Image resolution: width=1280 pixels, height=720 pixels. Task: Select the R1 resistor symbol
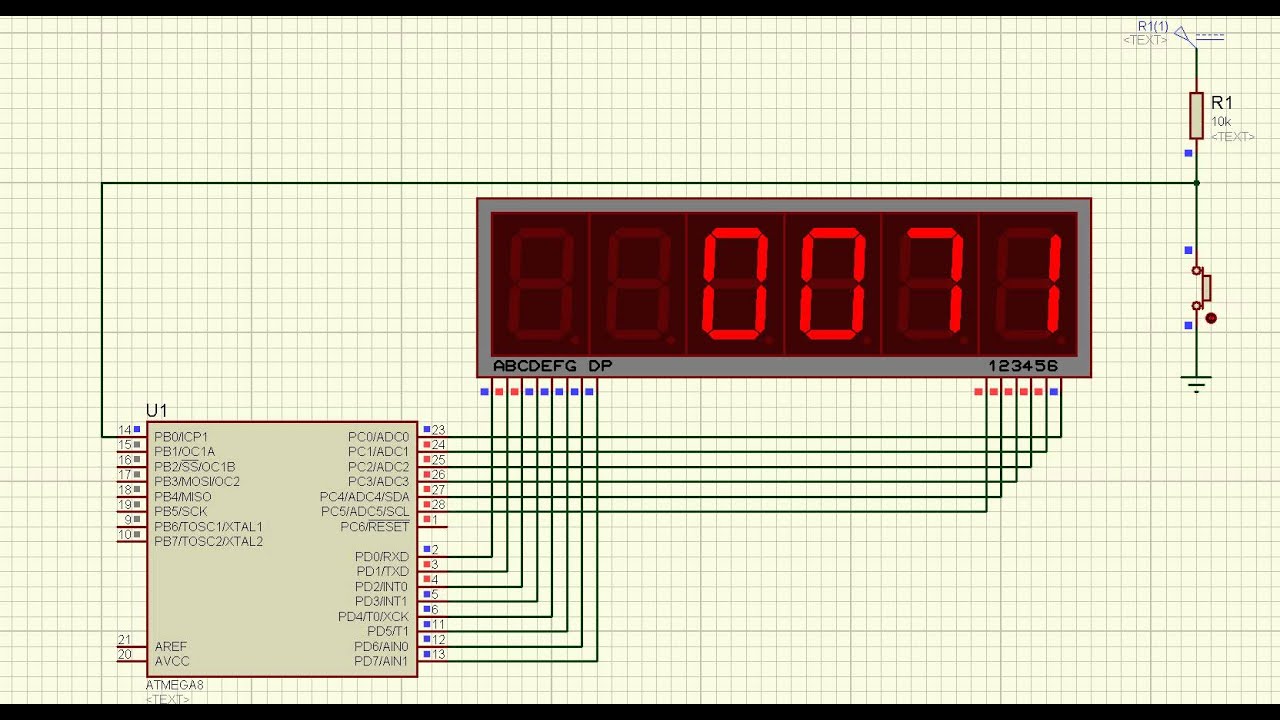coord(1196,115)
